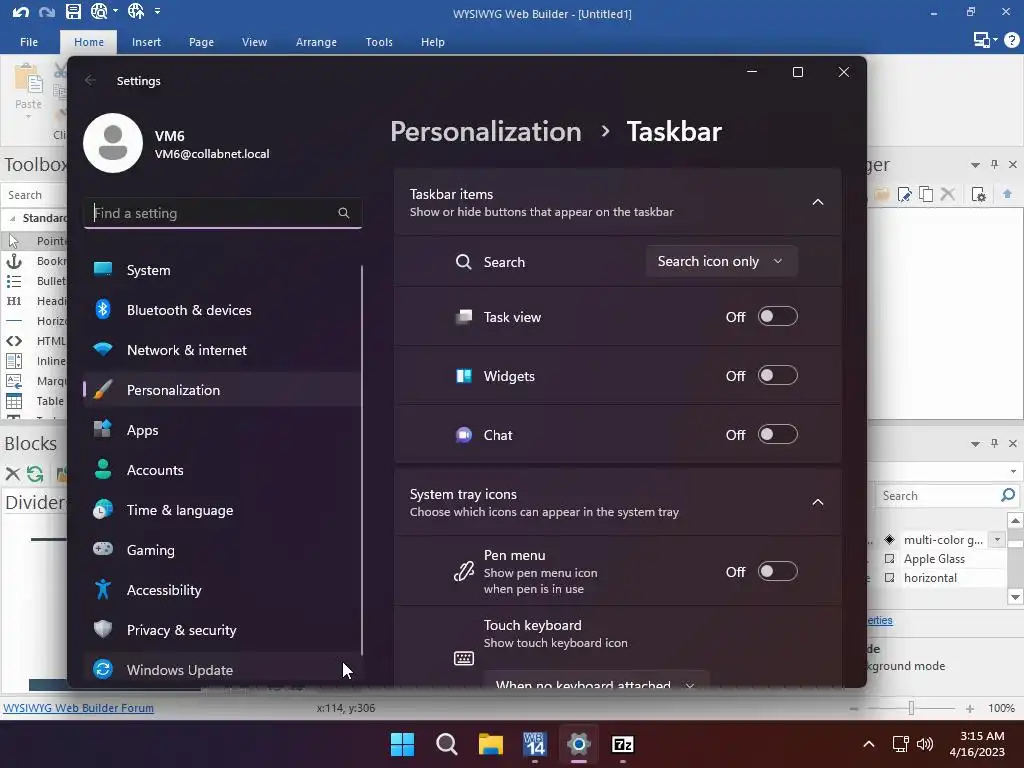Open 7-Zip from the taskbar
This screenshot has height=768, width=1024.
coord(622,744)
